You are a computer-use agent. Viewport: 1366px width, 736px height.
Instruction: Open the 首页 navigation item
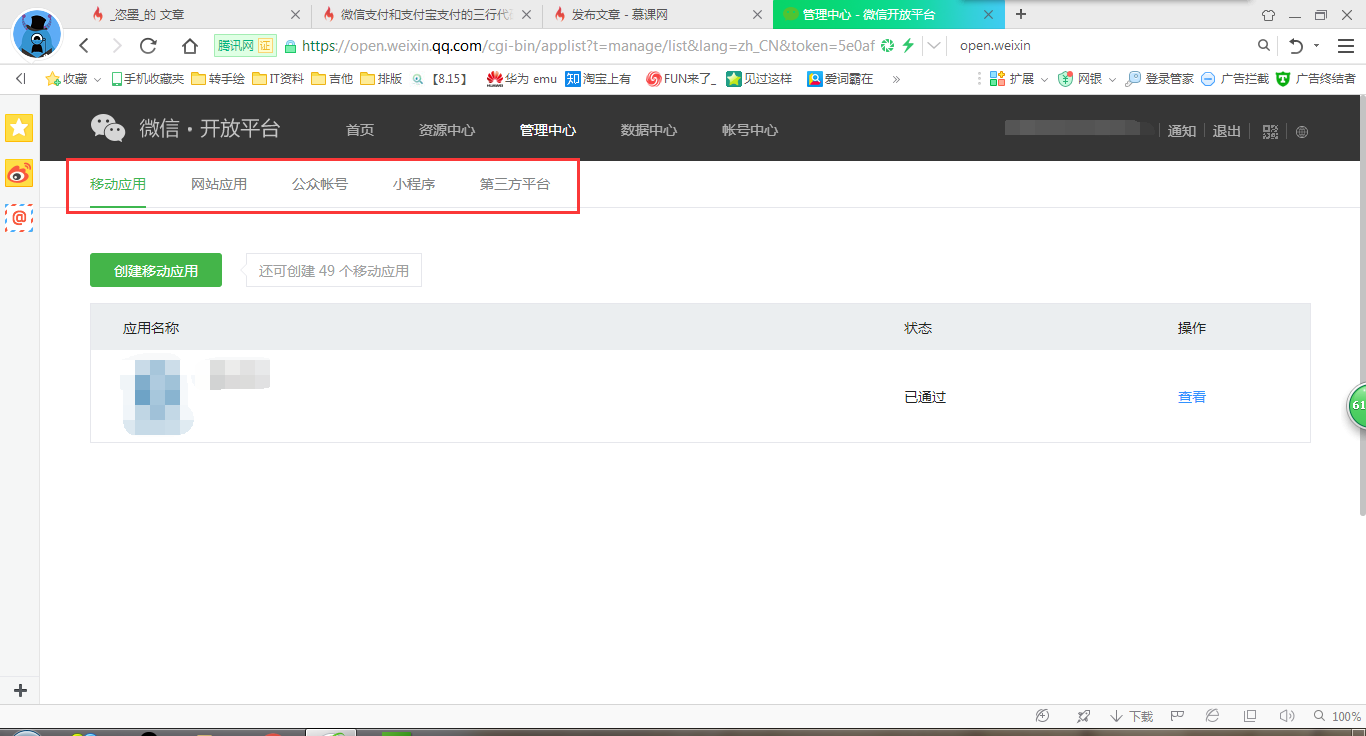click(x=360, y=130)
